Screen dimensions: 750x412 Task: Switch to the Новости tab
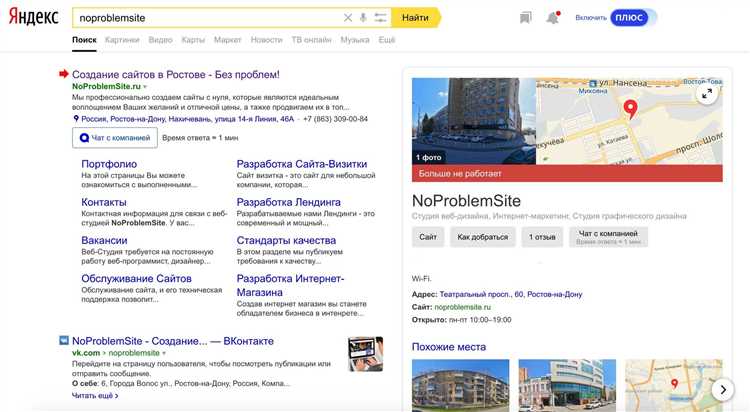point(266,40)
